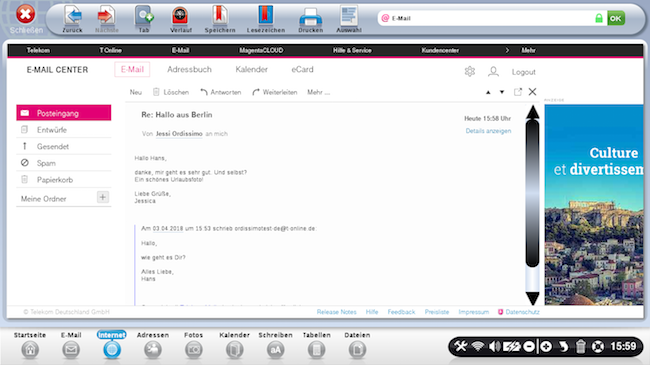Open Kundencenter menu item

tap(440, 50)
